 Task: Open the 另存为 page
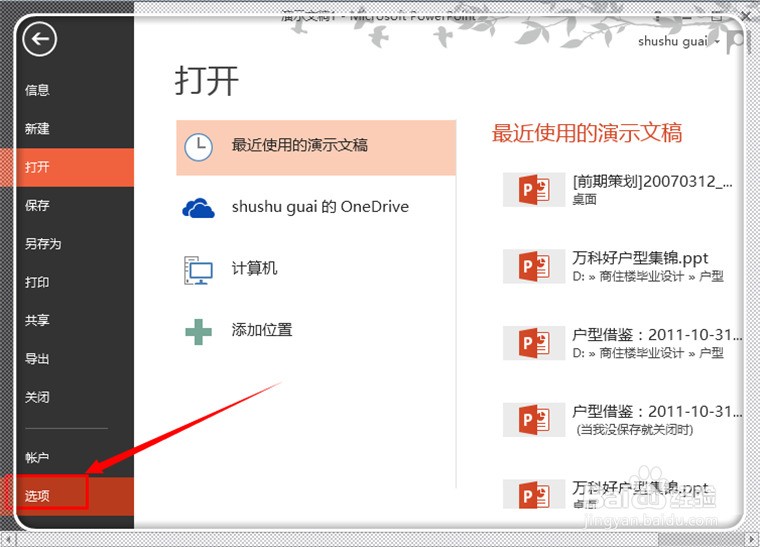point(43,244)
